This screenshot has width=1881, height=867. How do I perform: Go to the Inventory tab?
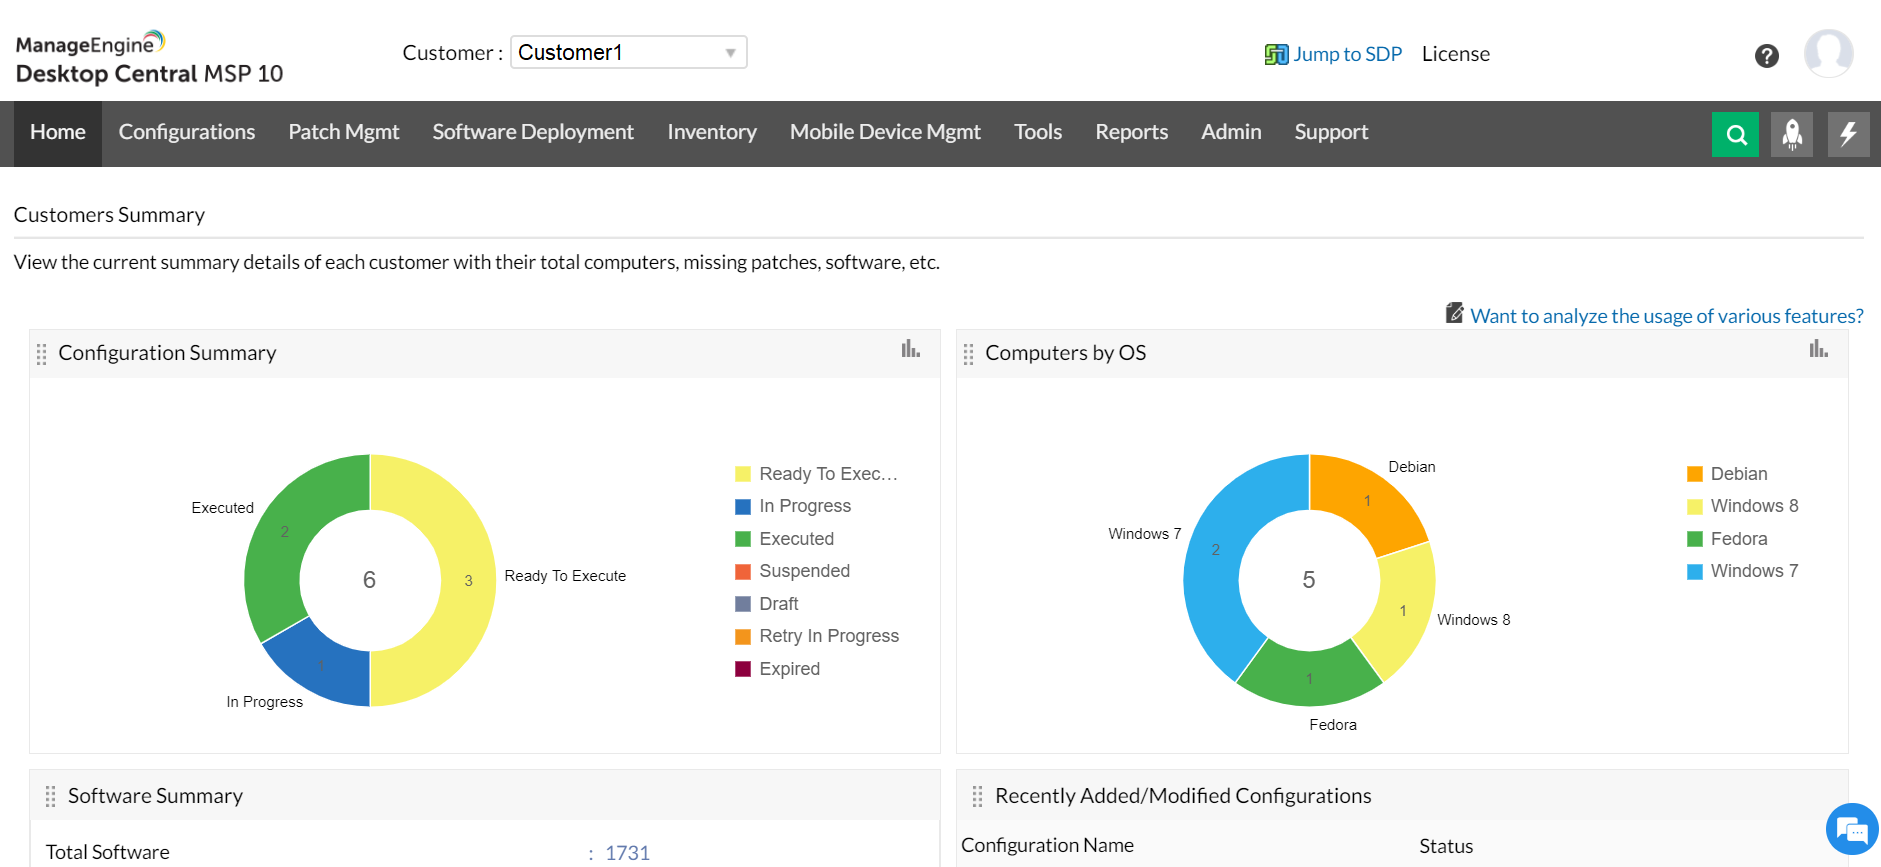711,132
